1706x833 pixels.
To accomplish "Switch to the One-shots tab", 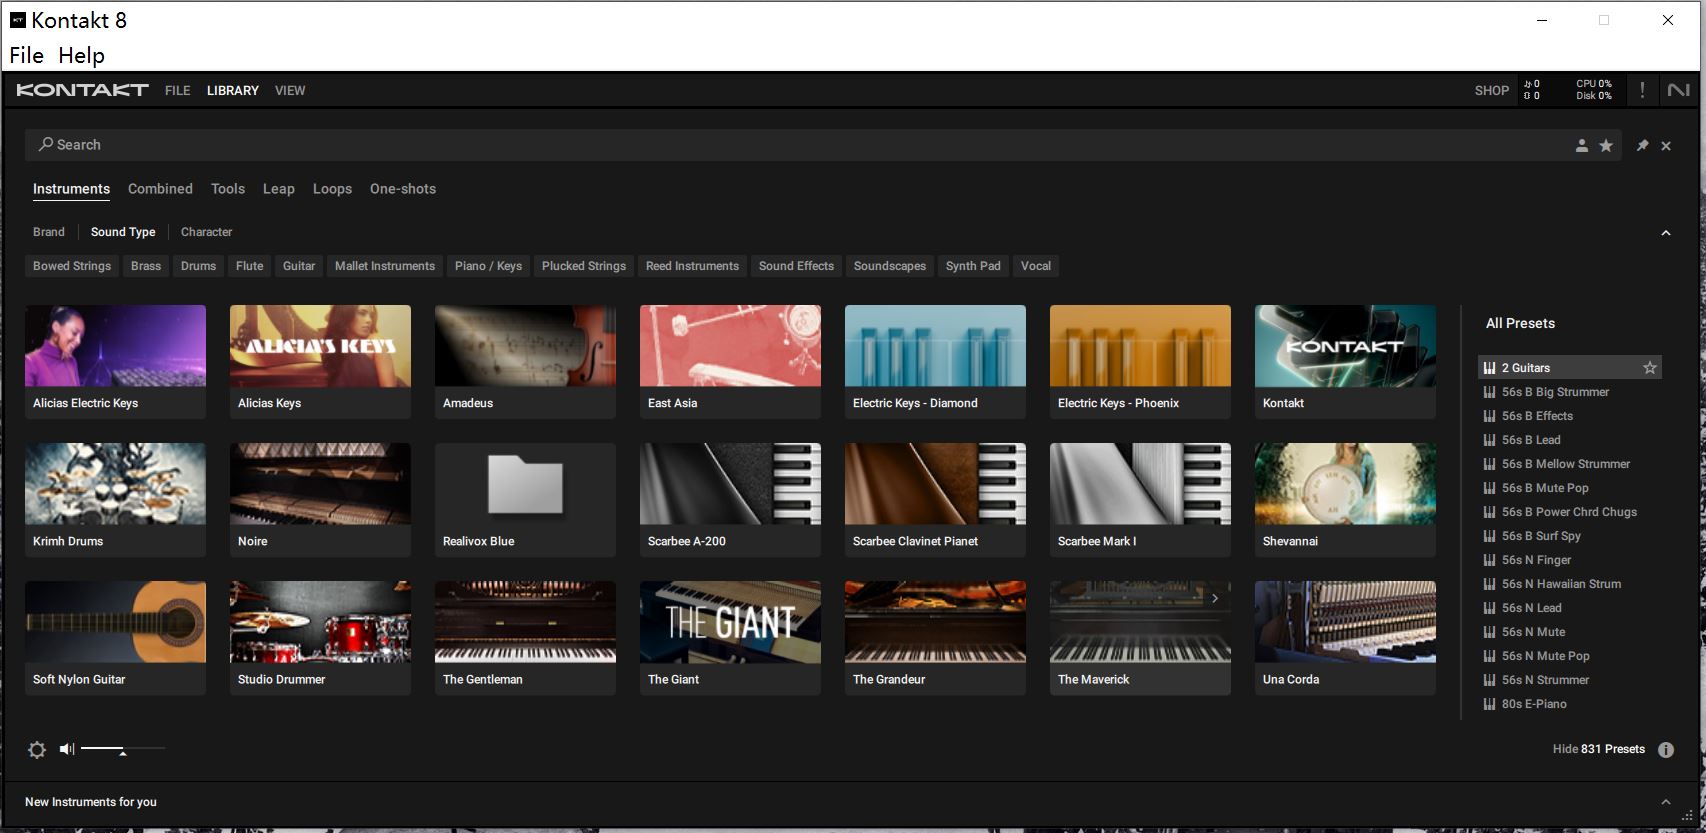I will [403, 189].
